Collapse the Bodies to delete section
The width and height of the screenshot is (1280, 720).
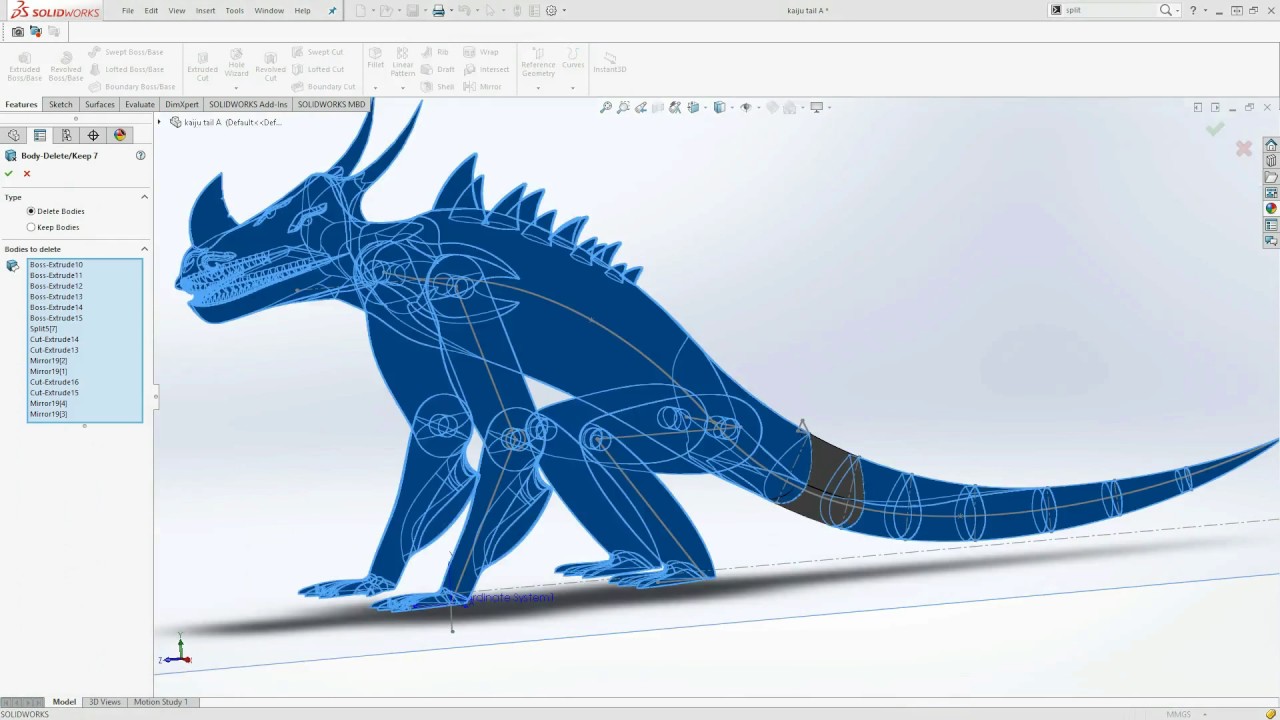[144, 249]
